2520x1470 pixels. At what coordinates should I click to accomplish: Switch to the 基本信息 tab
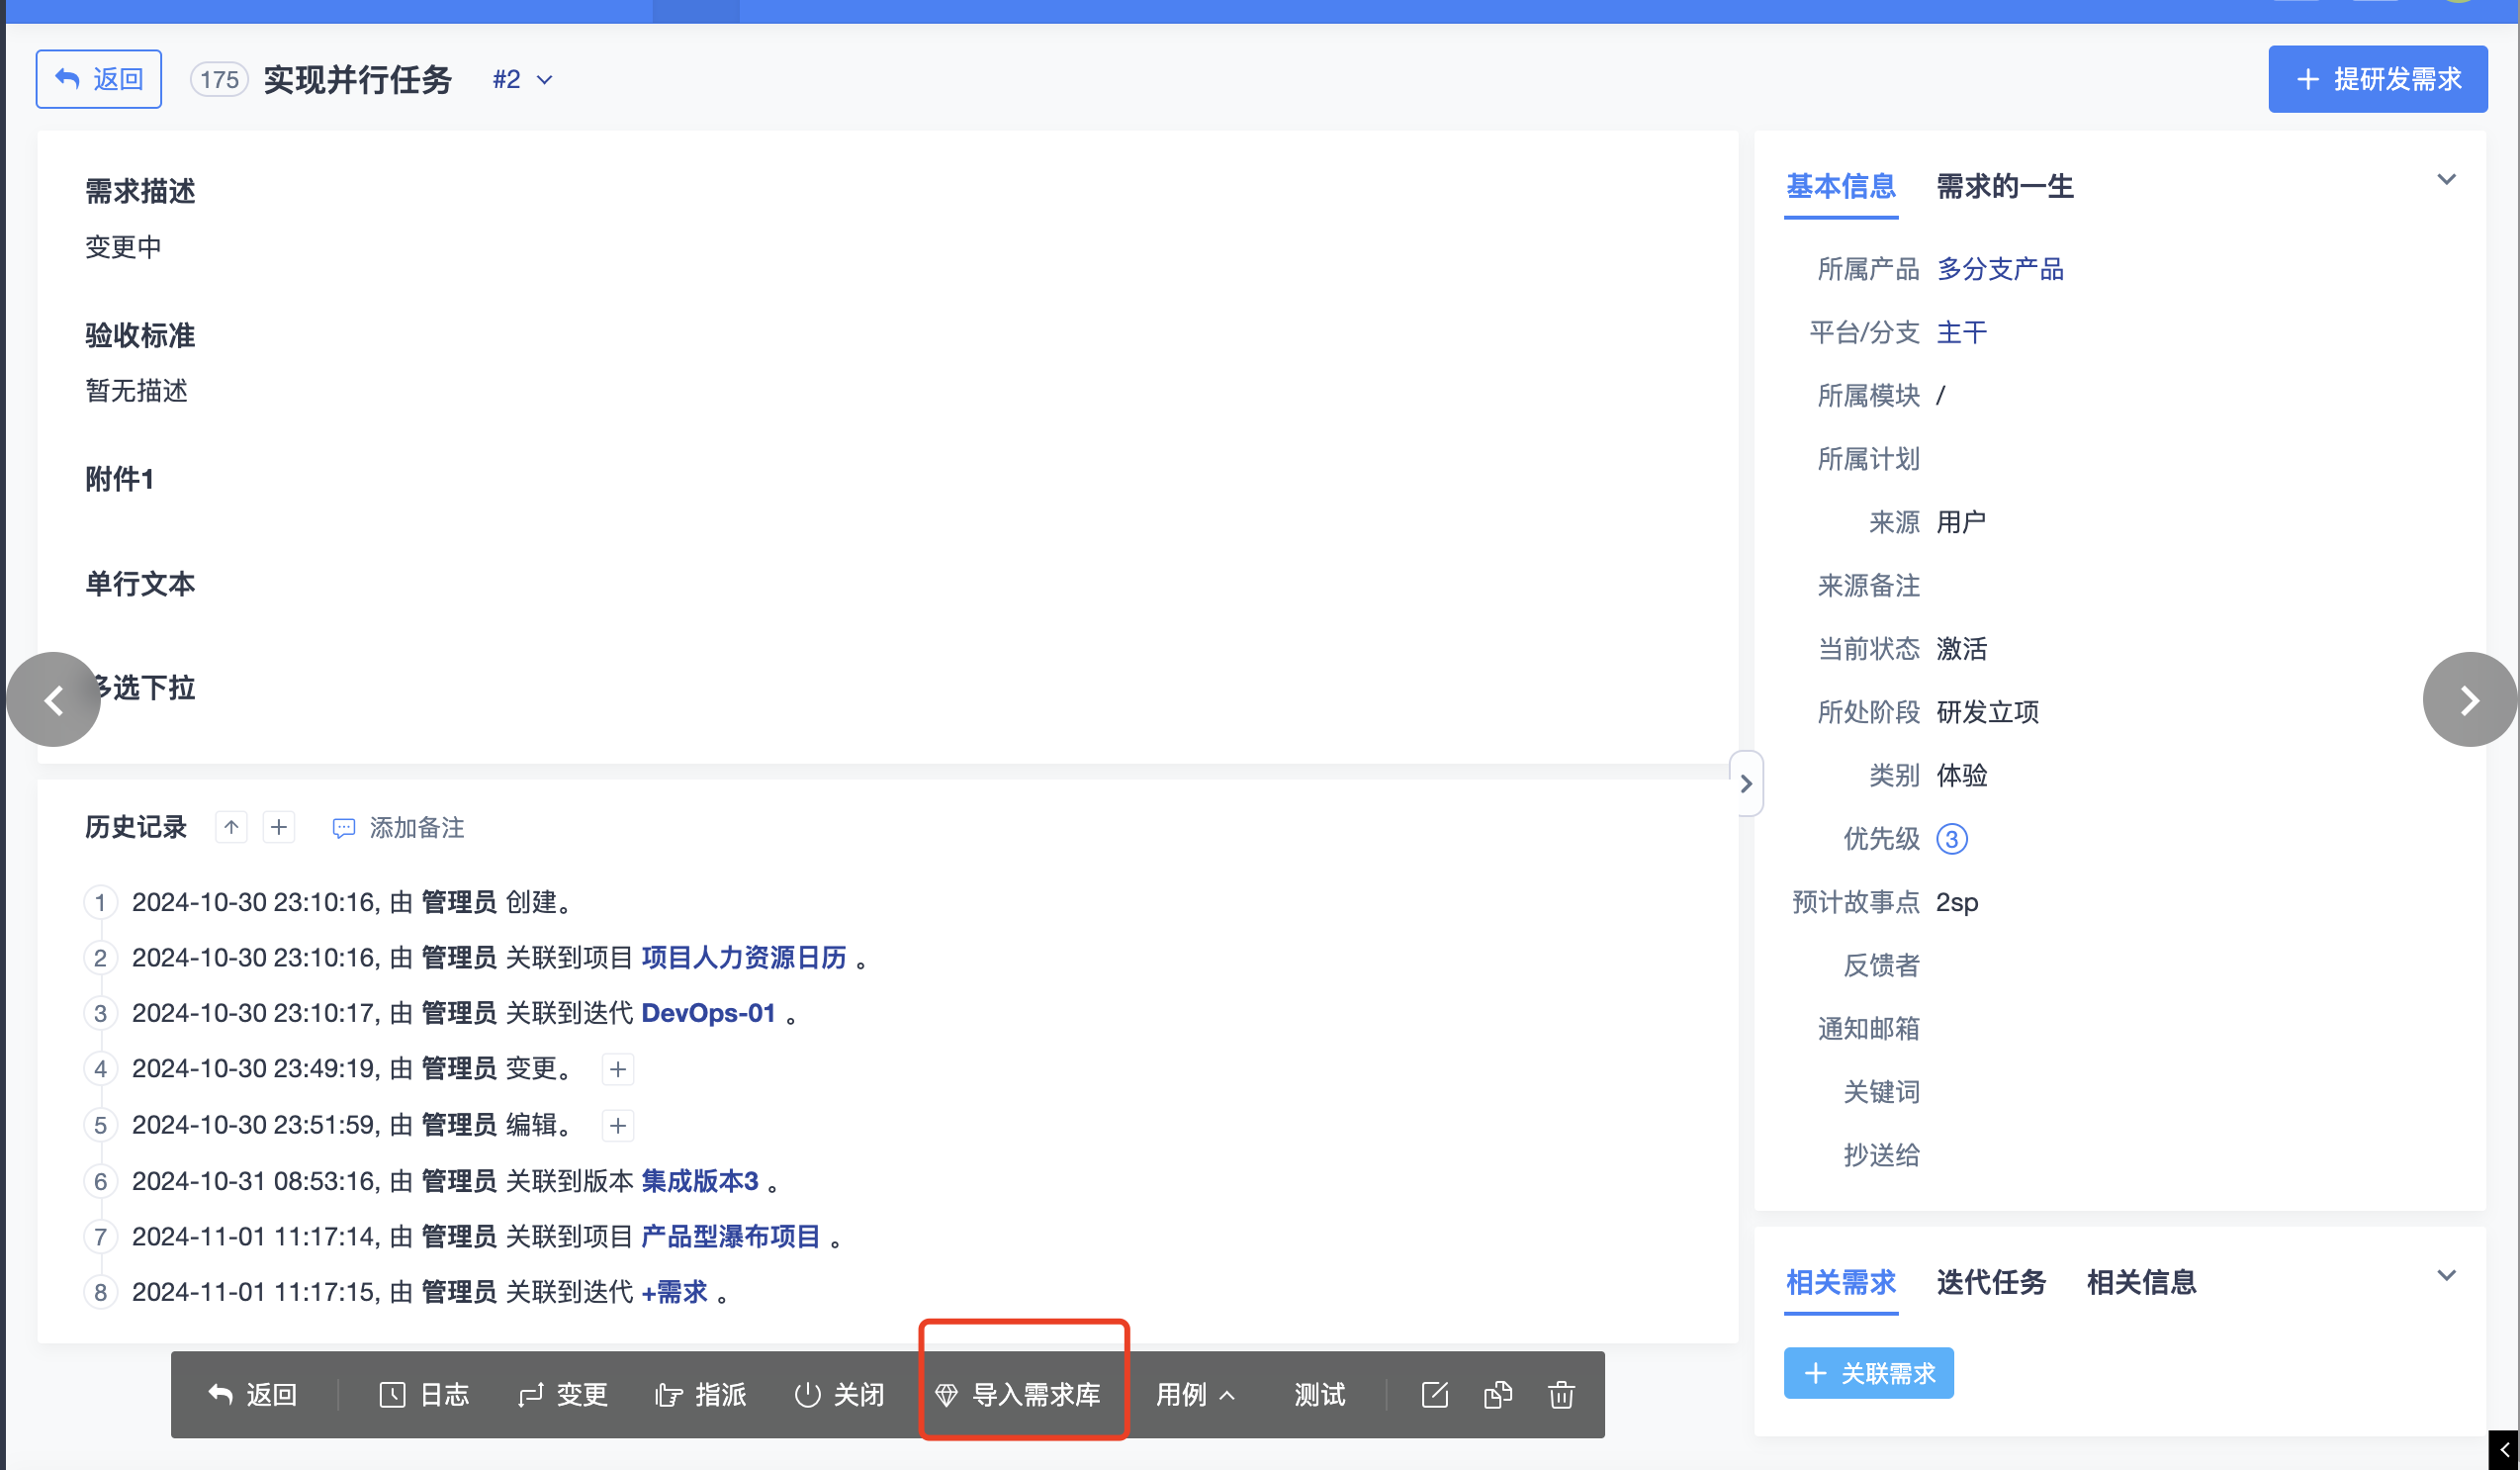coord(1840,187)
